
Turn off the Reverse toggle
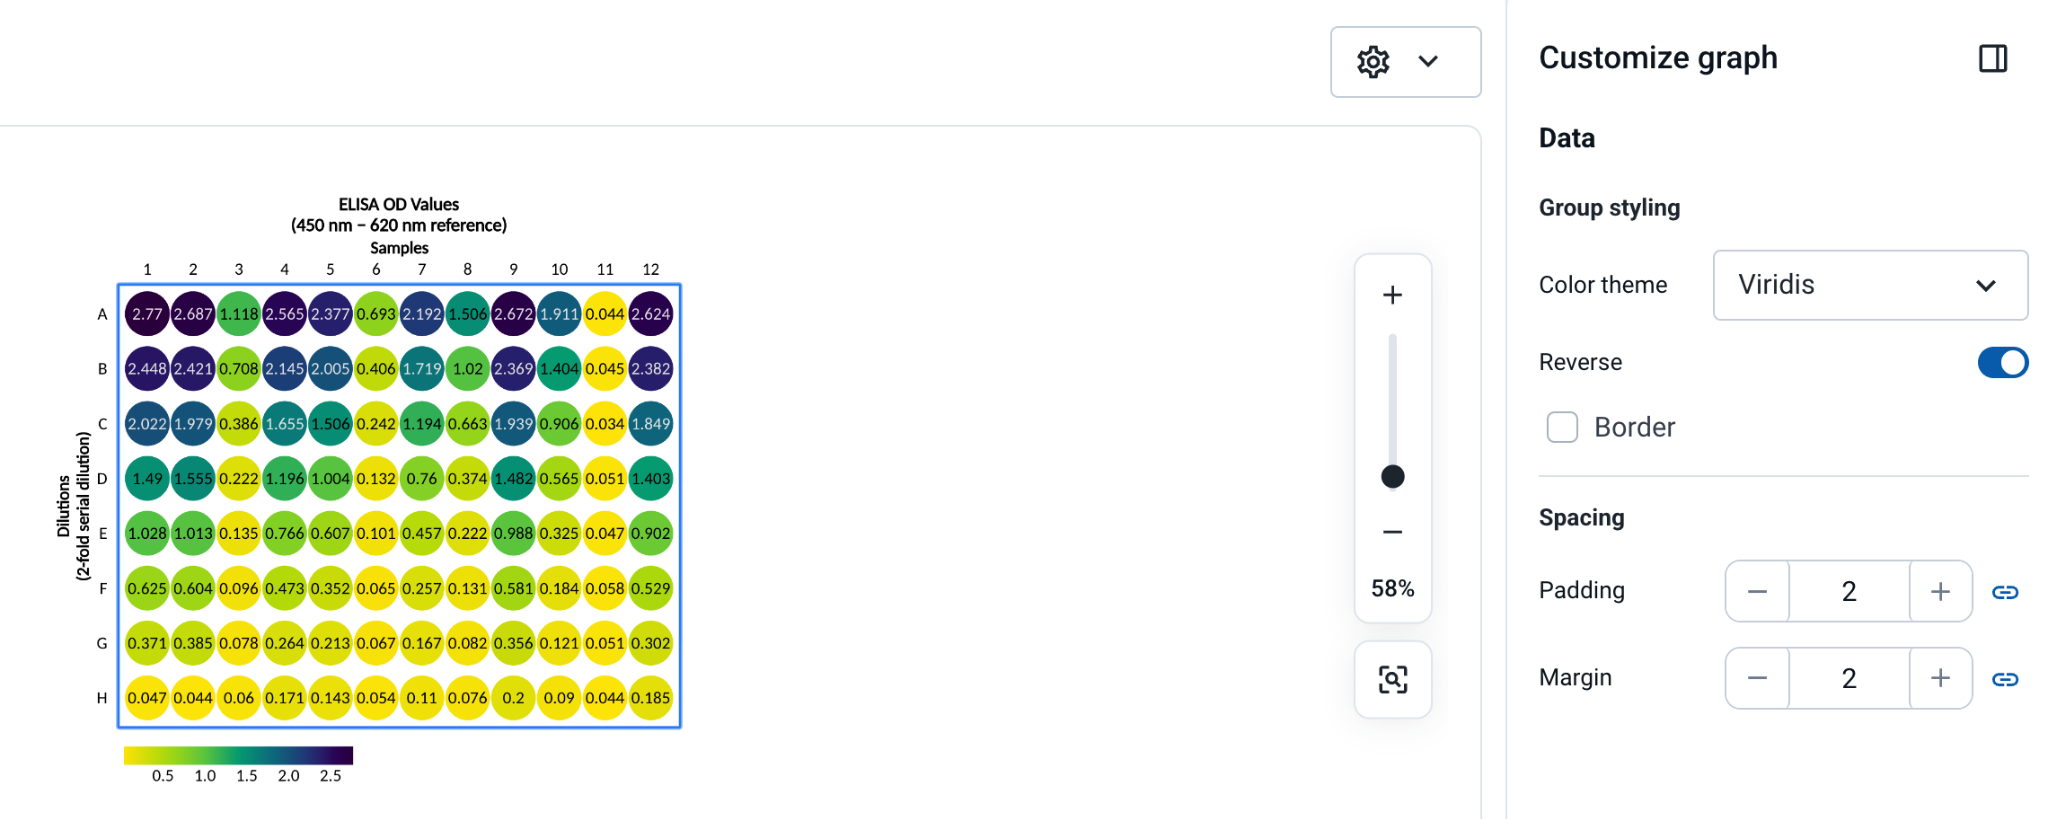coord(2002,362)
